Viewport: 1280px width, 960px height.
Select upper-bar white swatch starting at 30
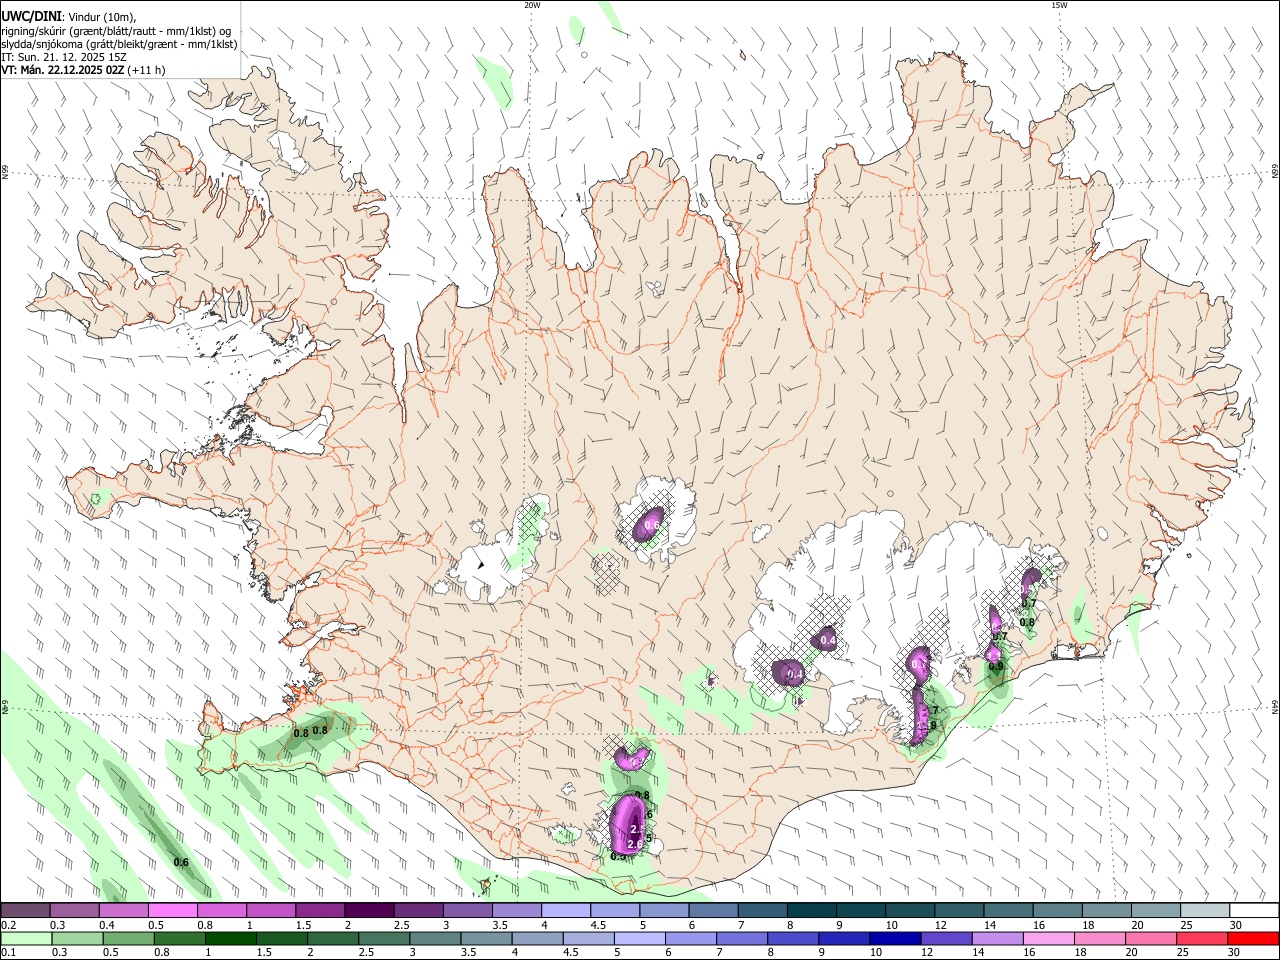click(x=1255, y=911)
